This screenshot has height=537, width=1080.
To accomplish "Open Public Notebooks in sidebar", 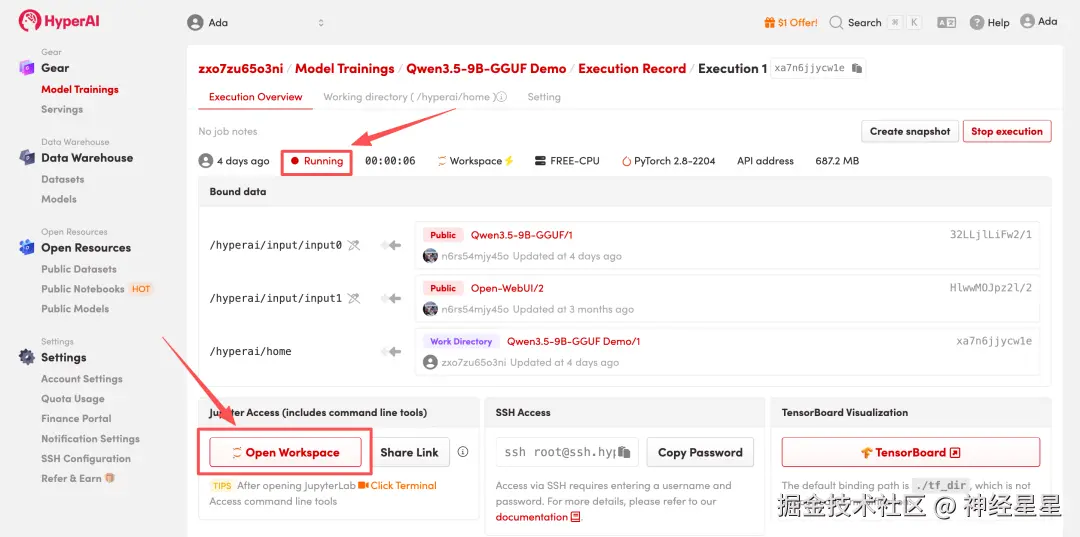I will (x=83, y=289).
